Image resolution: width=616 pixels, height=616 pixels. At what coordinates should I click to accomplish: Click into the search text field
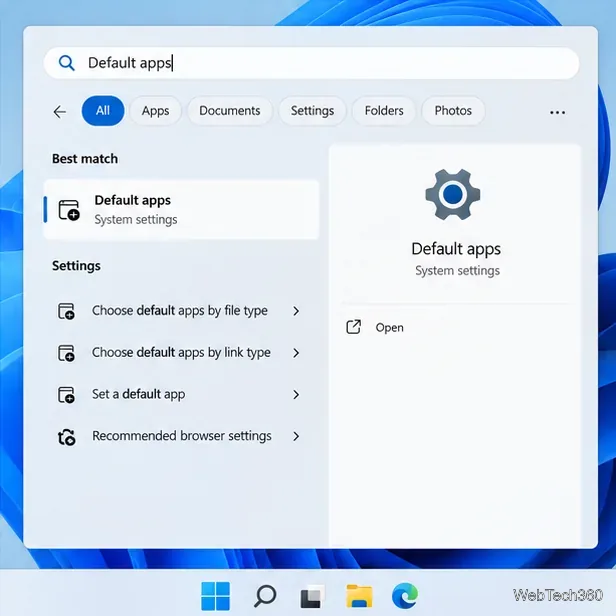(x=311, y=63)
